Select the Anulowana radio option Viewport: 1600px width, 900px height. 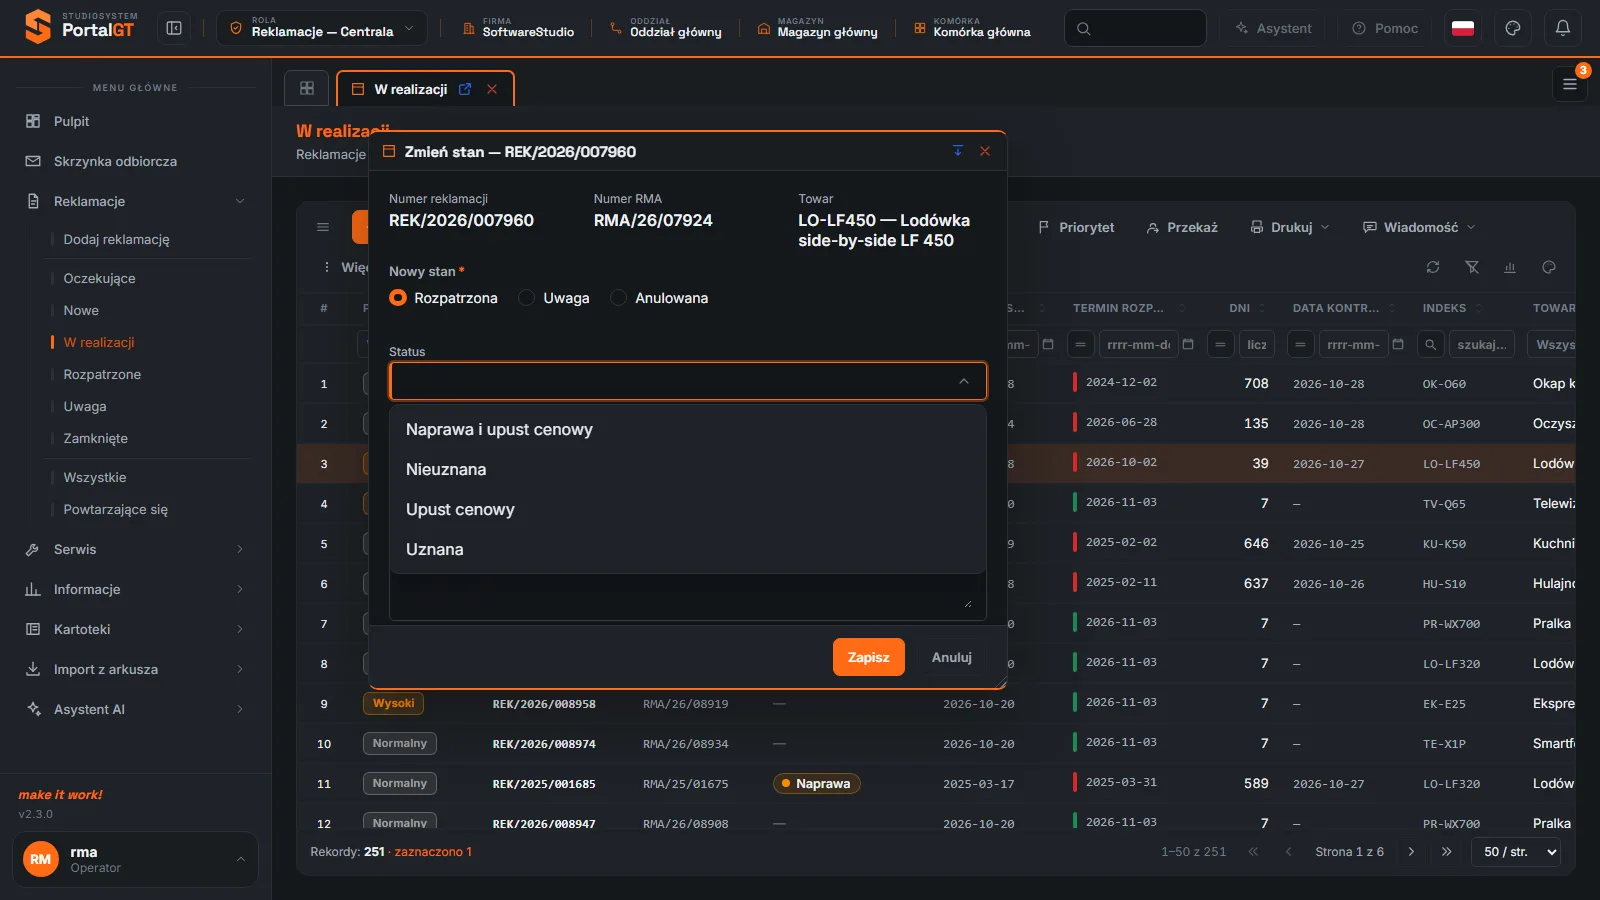(619, 298)
